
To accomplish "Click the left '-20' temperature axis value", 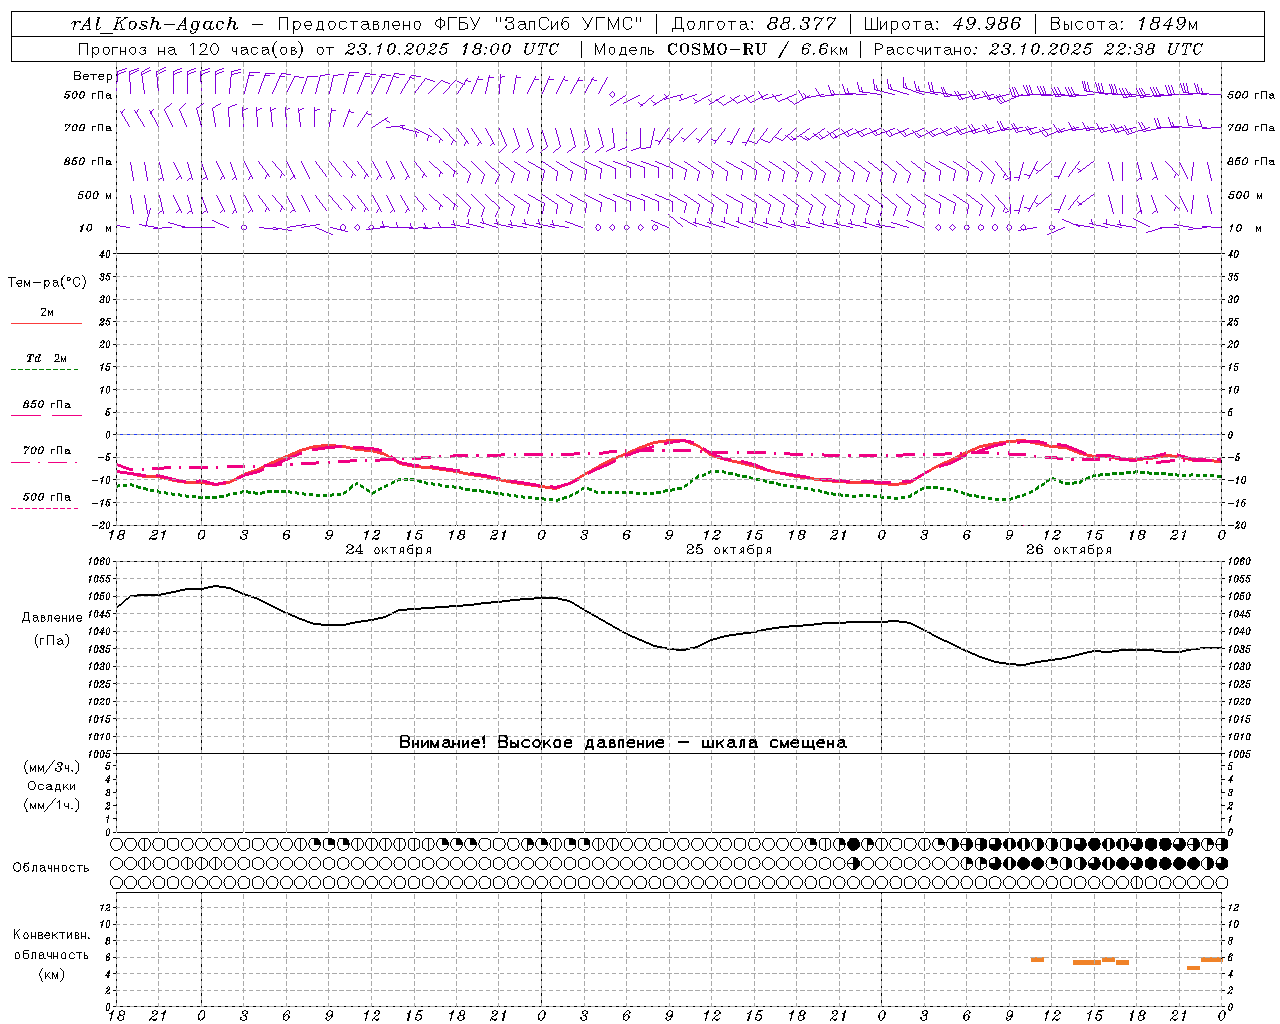I will click(103, 525).
